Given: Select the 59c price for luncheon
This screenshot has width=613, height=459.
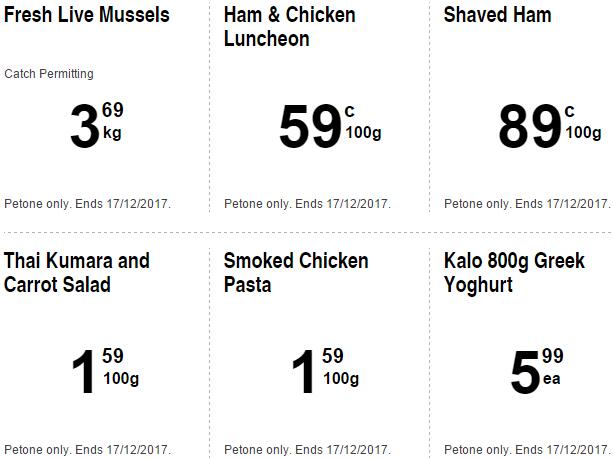Looking at the screenshot, I should 326,124.
